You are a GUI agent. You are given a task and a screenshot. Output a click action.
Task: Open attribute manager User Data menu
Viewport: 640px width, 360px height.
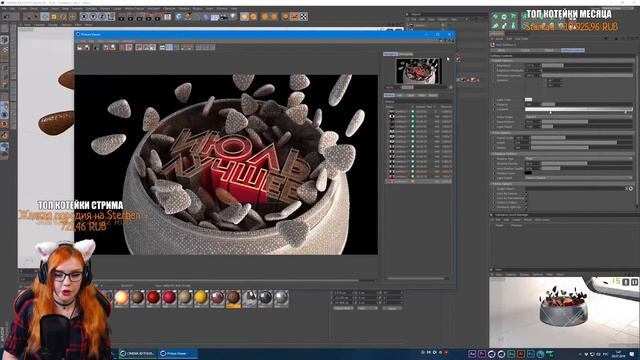[x=522, y=39]
